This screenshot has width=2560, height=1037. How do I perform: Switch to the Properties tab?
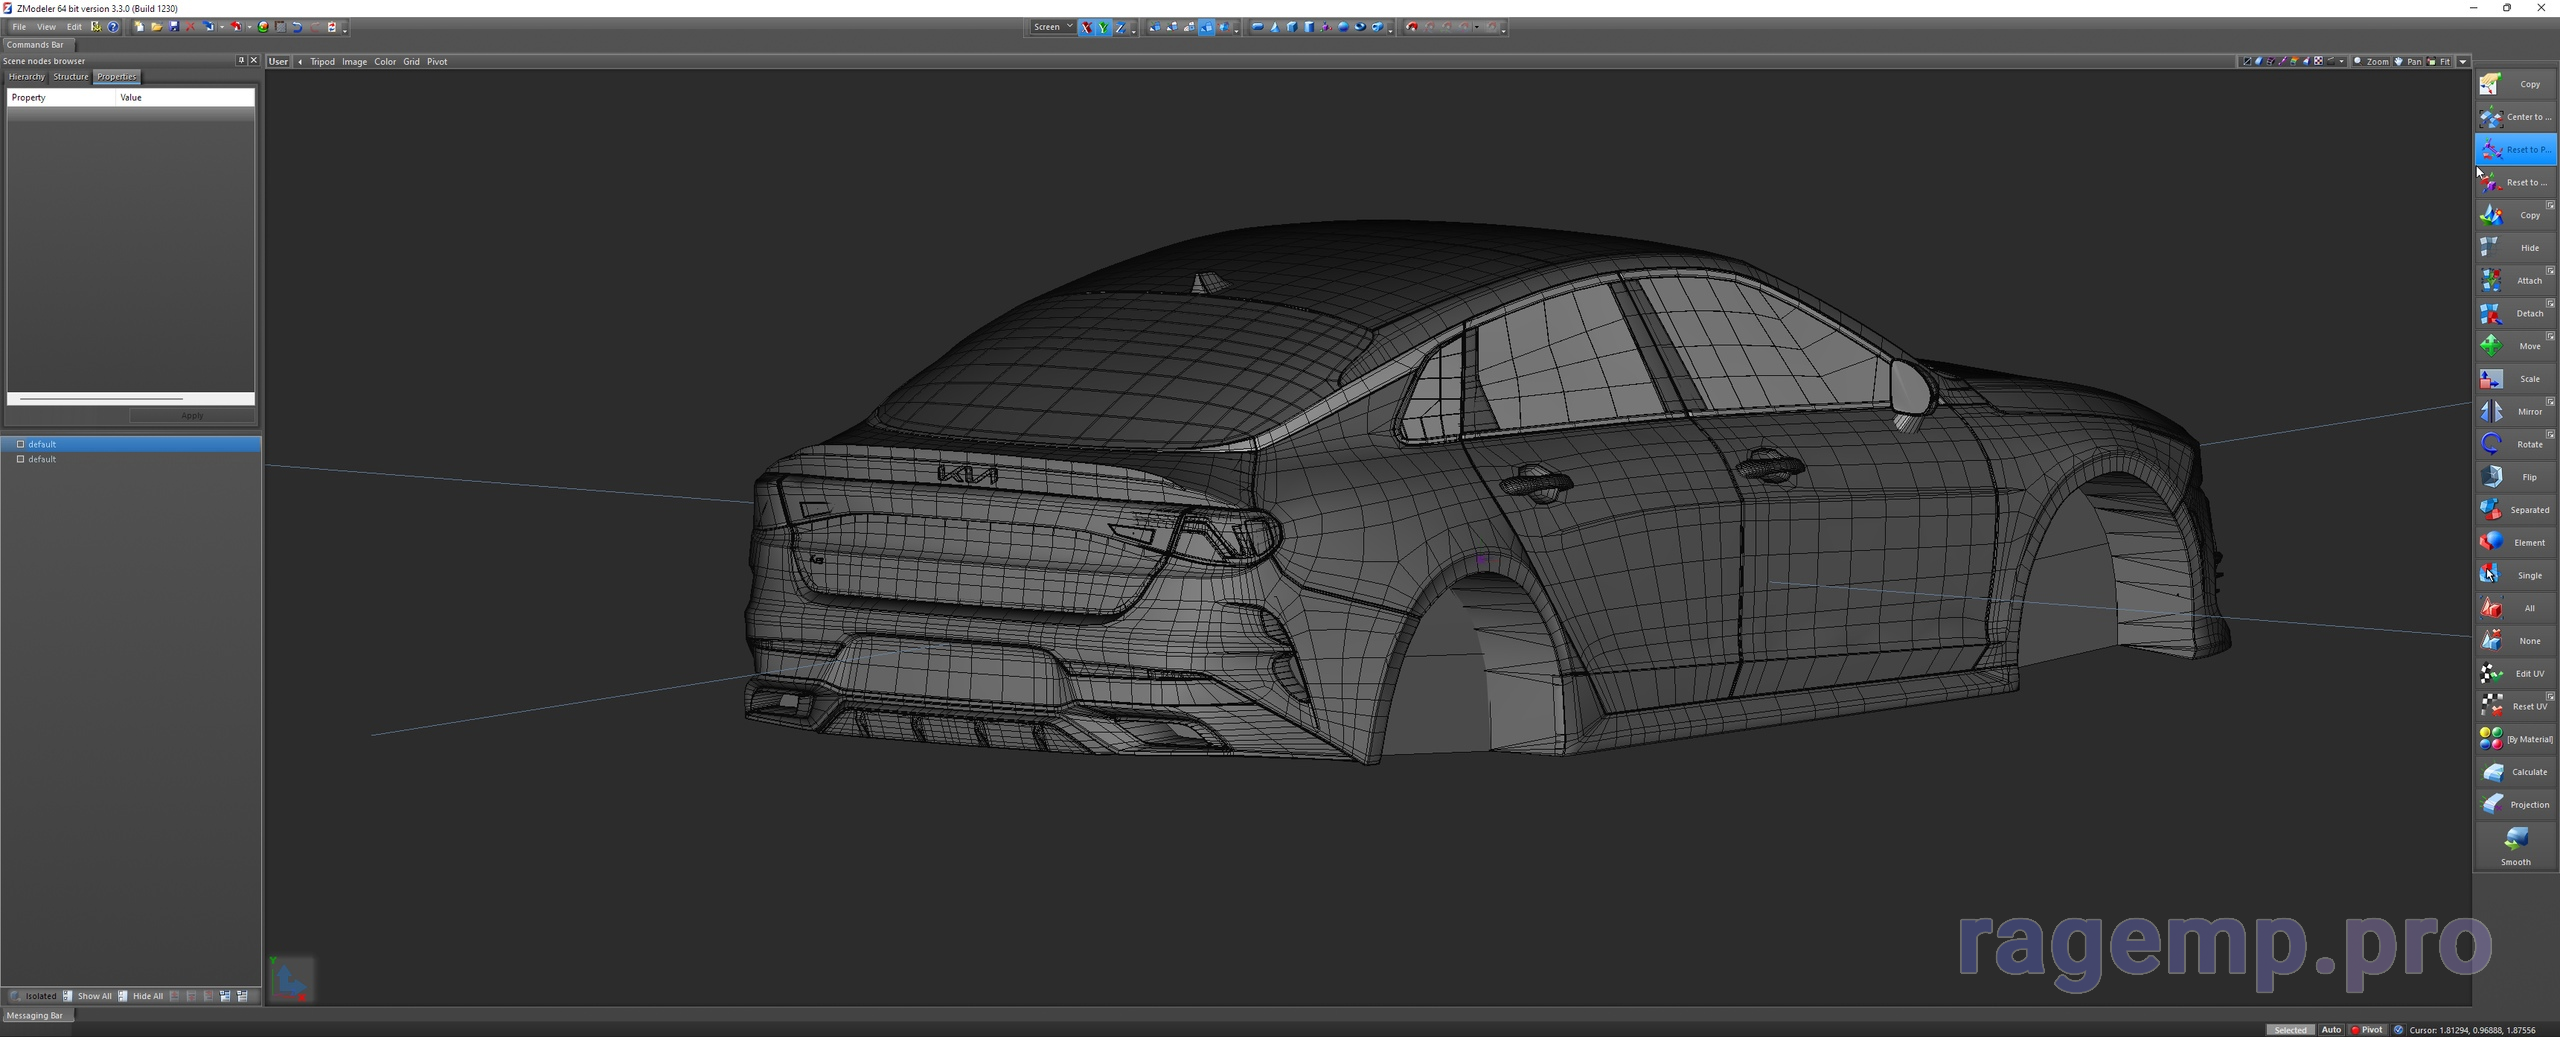point(116,77)
